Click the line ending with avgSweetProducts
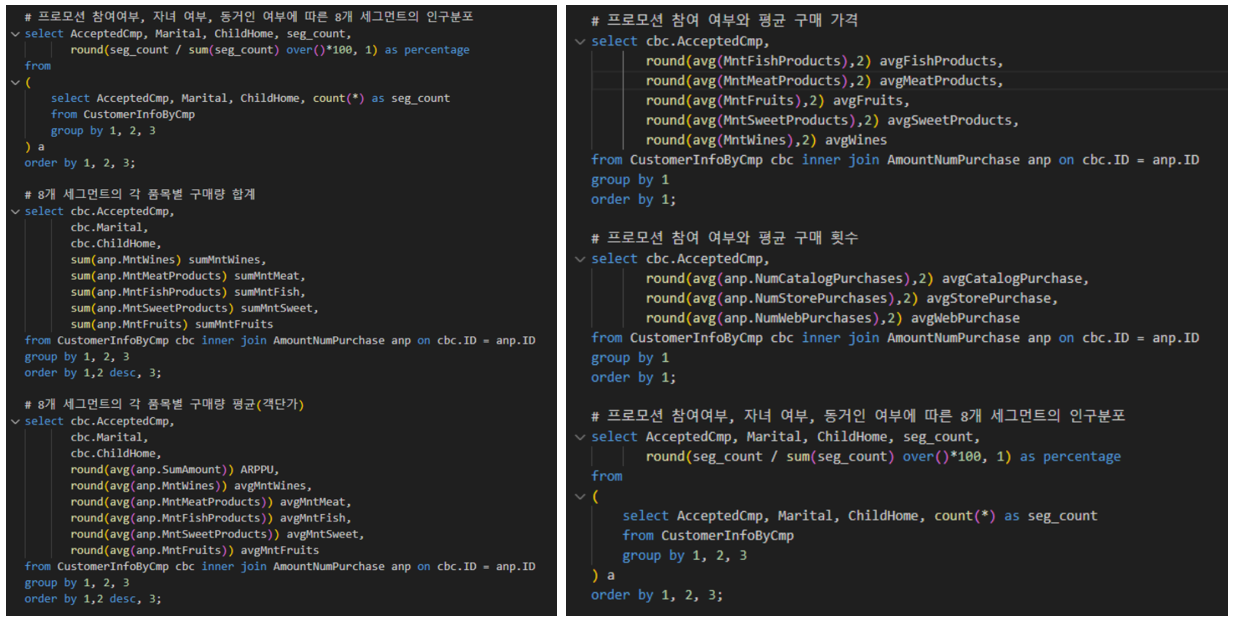The width and height of the screenshot is (1234, 626). point(832,120)
